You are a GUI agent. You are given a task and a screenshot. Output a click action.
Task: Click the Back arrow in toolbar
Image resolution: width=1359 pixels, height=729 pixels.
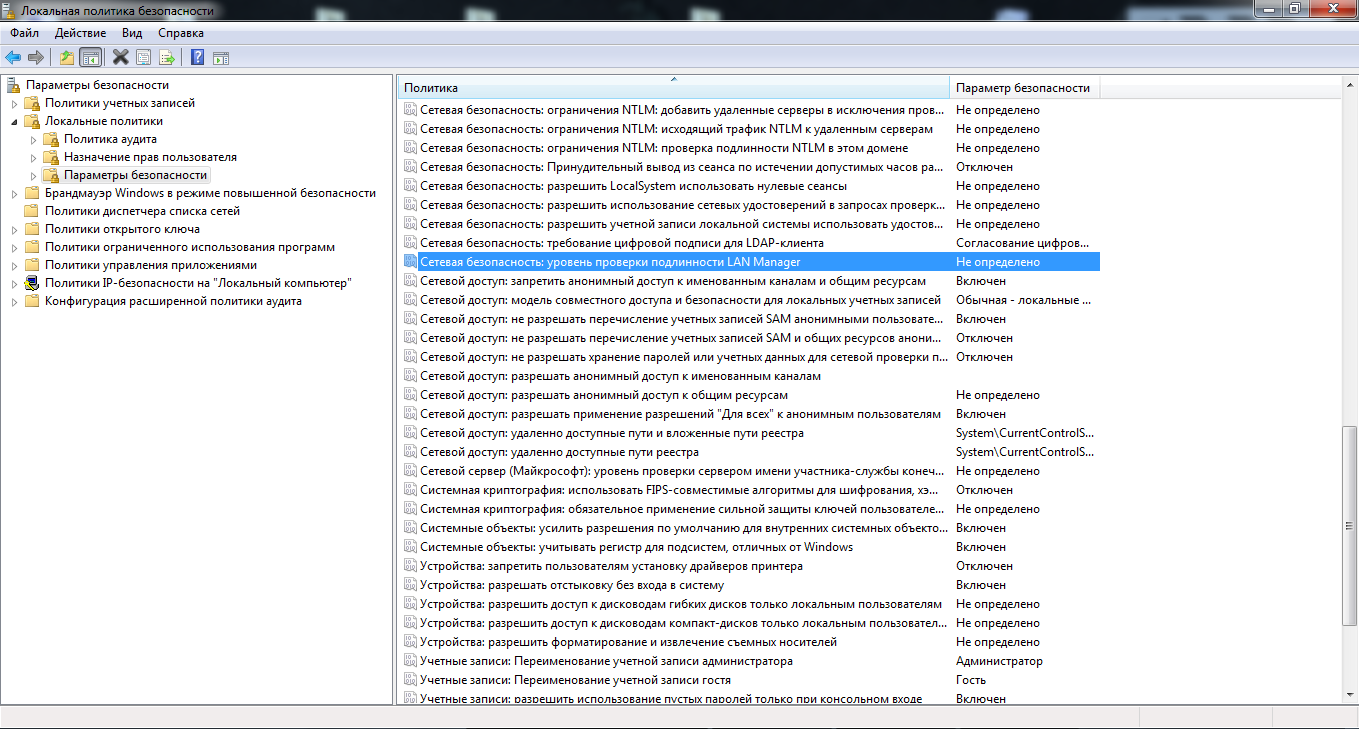click(x=13, y=57)
